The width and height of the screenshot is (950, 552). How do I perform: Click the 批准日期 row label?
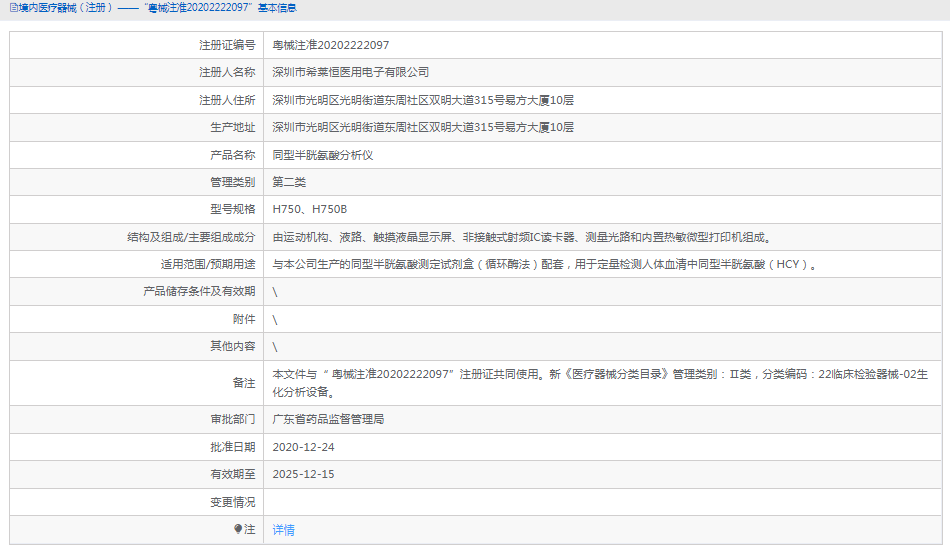pos(233,447)
